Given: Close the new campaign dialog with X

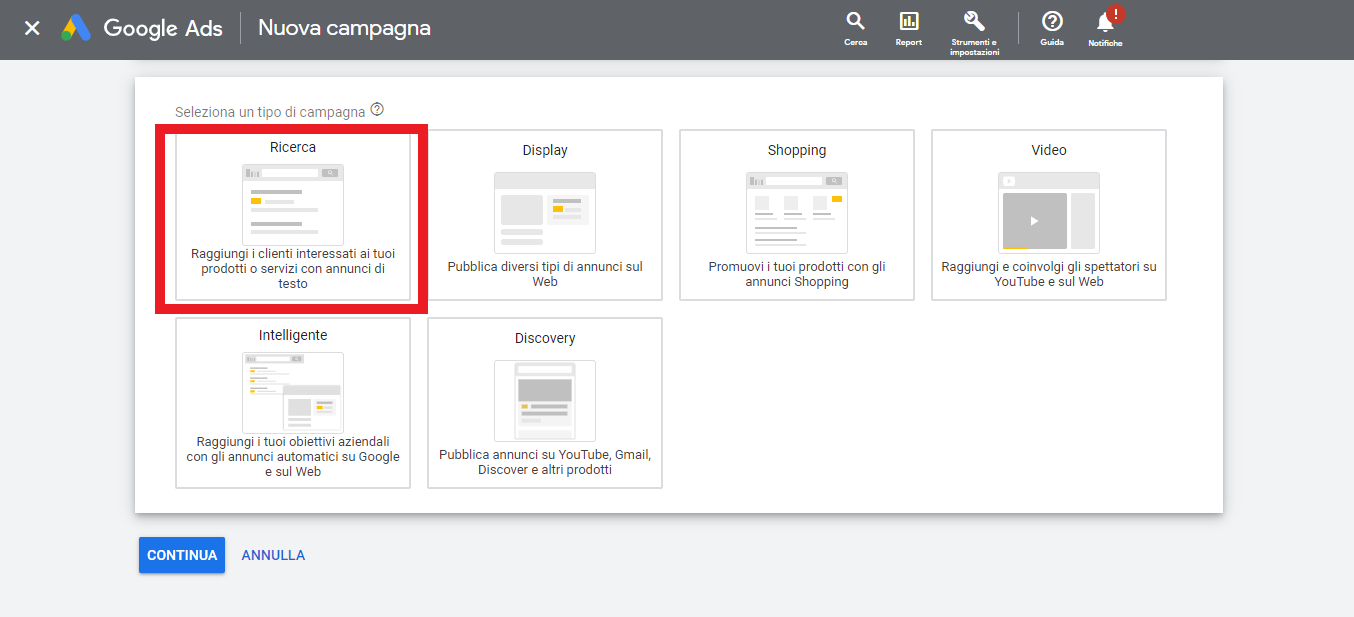Looking at the screenshot, I should click(32, 28).
